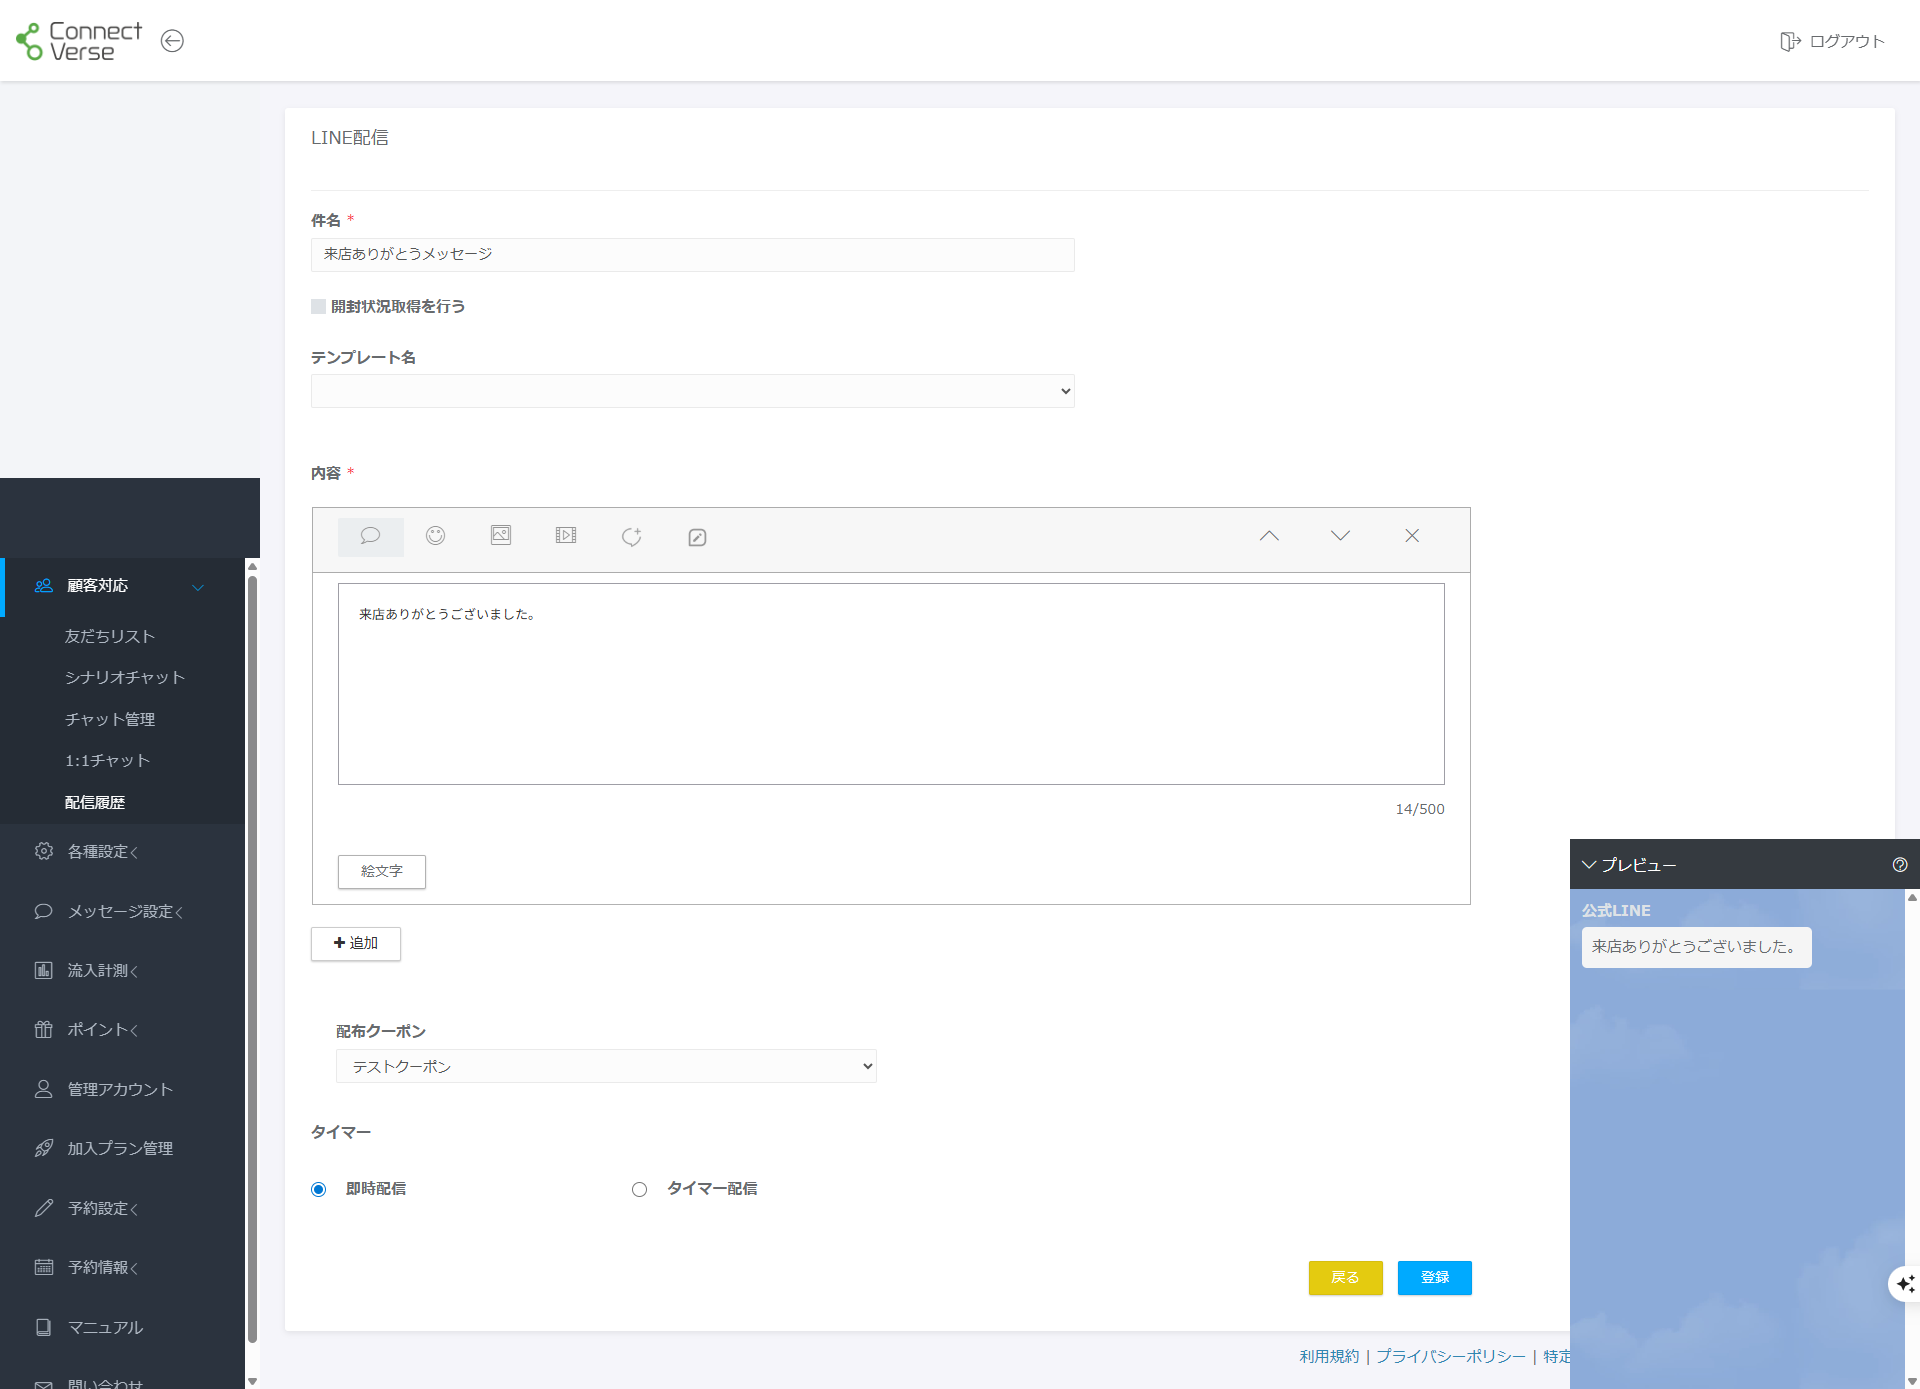Open preview help question mark icon
Screen dimensions: 1920x1389
[x=1900, y=865]
